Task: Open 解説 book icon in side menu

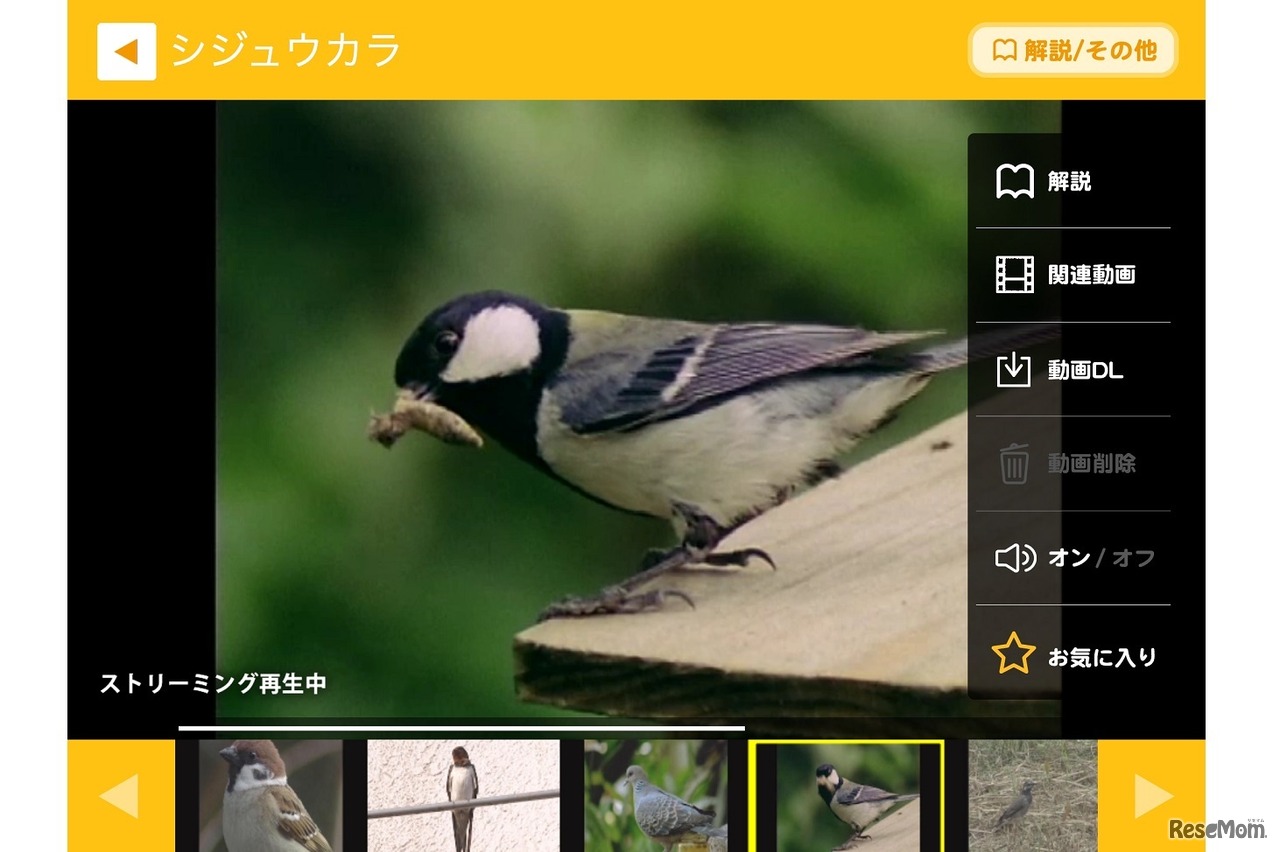Action: pos(1014,181)
